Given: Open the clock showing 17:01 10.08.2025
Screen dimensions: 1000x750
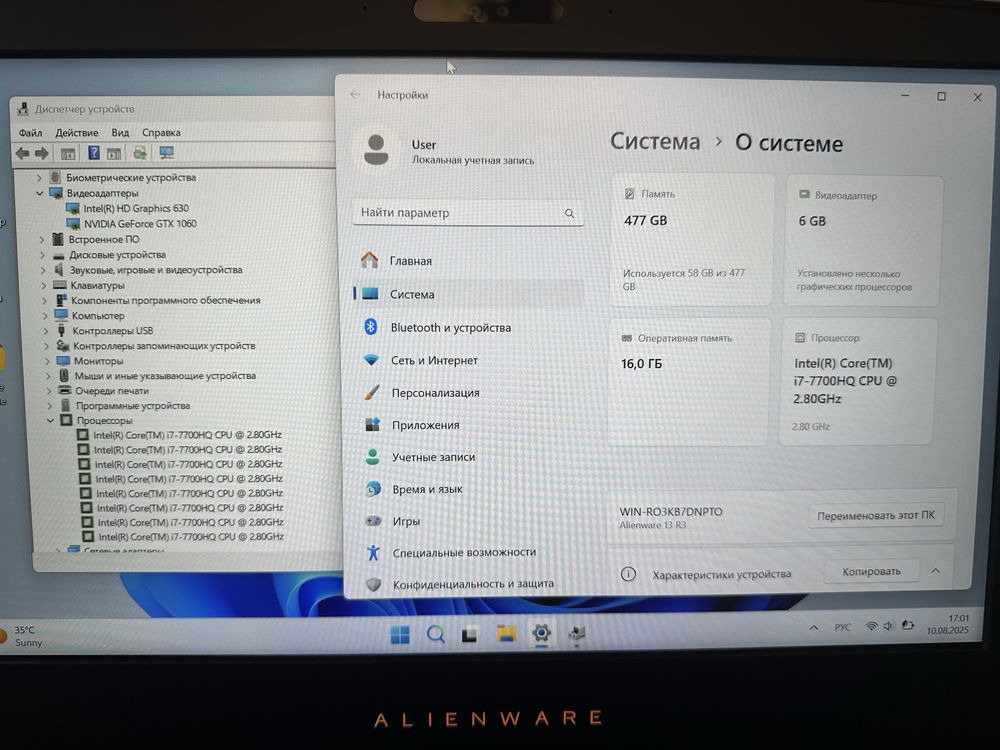Looking at the screenshot, I should pyautogui.click(x=948, y=624).
